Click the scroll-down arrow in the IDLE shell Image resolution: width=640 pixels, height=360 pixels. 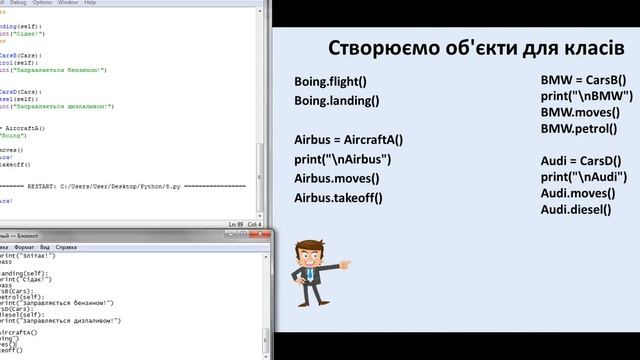point(260,216)
